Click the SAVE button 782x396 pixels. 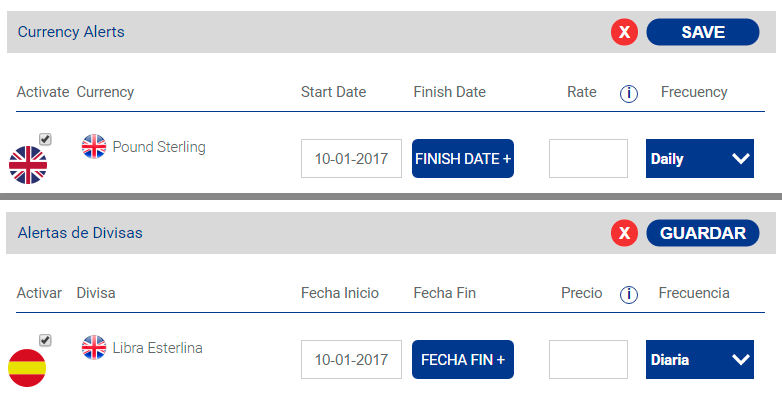[703, 32]
